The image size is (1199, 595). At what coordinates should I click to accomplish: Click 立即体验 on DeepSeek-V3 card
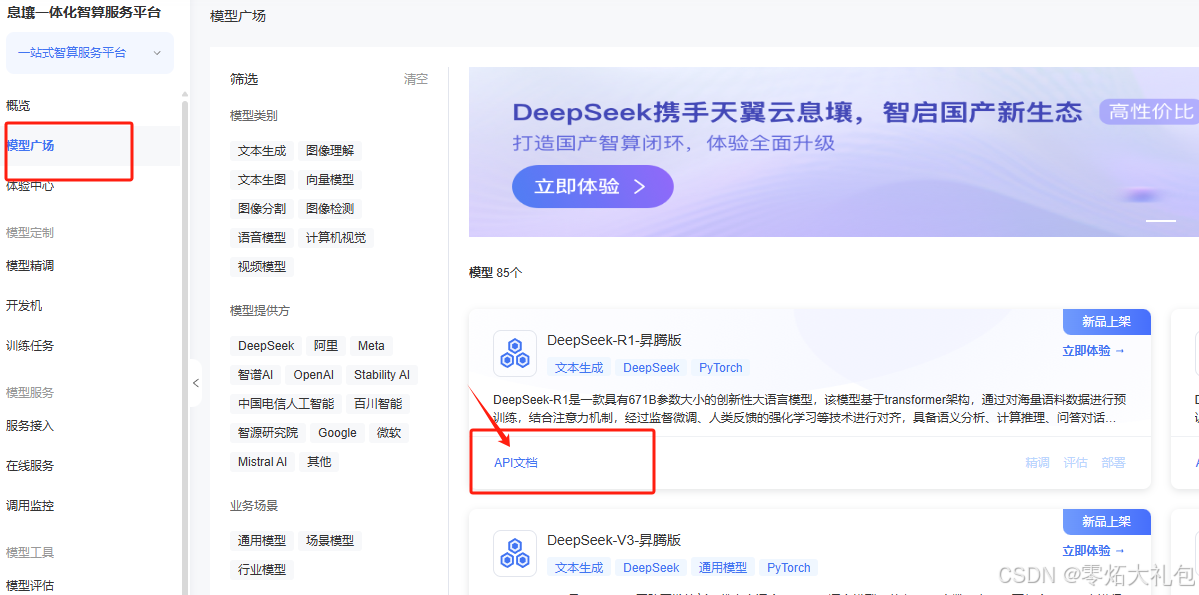click(x=1093, y=551)
